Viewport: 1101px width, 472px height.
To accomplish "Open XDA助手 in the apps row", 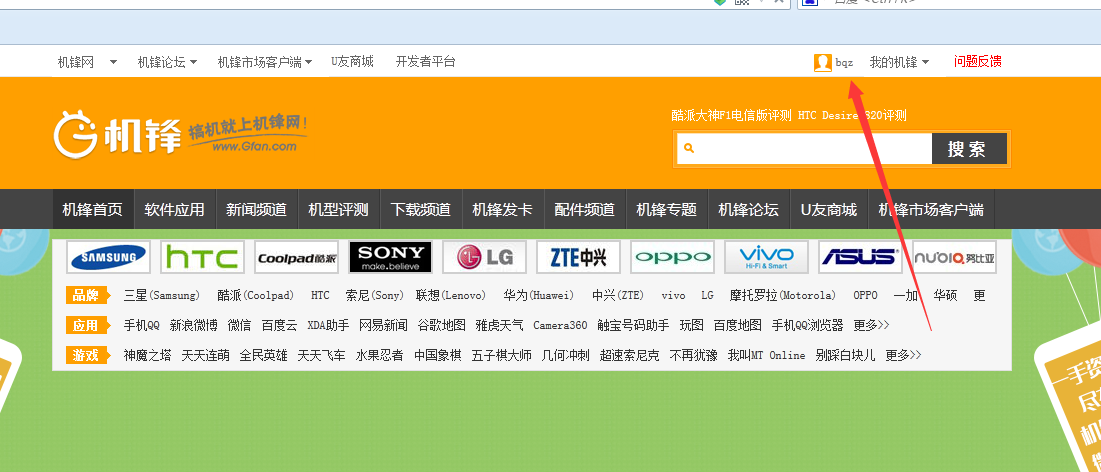I will 328,325.
